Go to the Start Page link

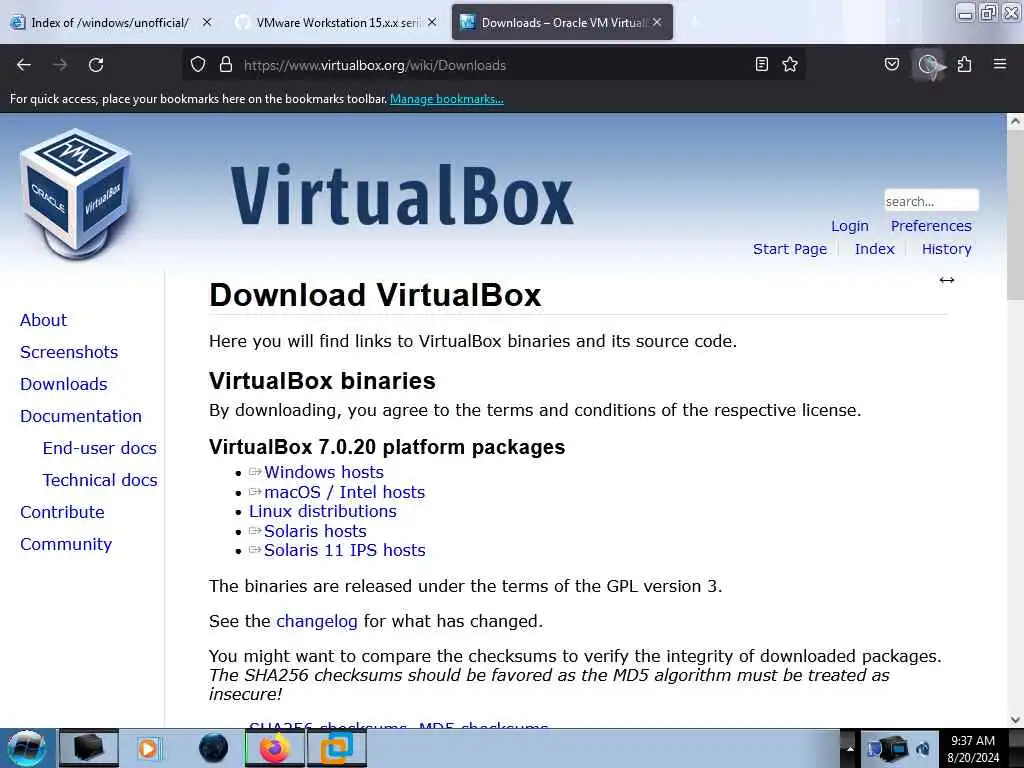click(x=790, y=249)
